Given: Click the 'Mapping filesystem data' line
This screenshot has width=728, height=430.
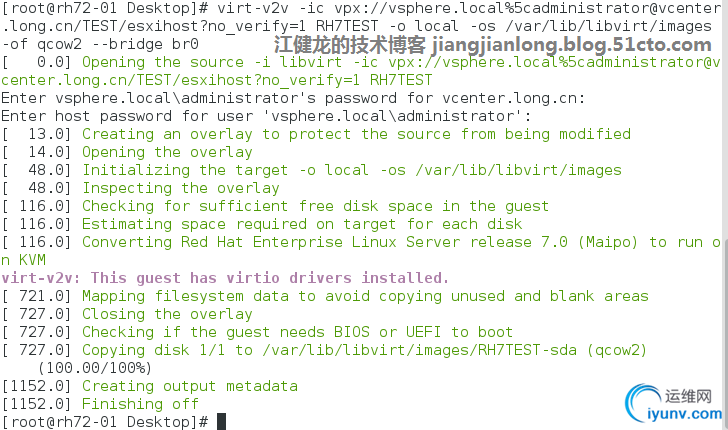Looking at the screenshot, I should click(365, 296).
